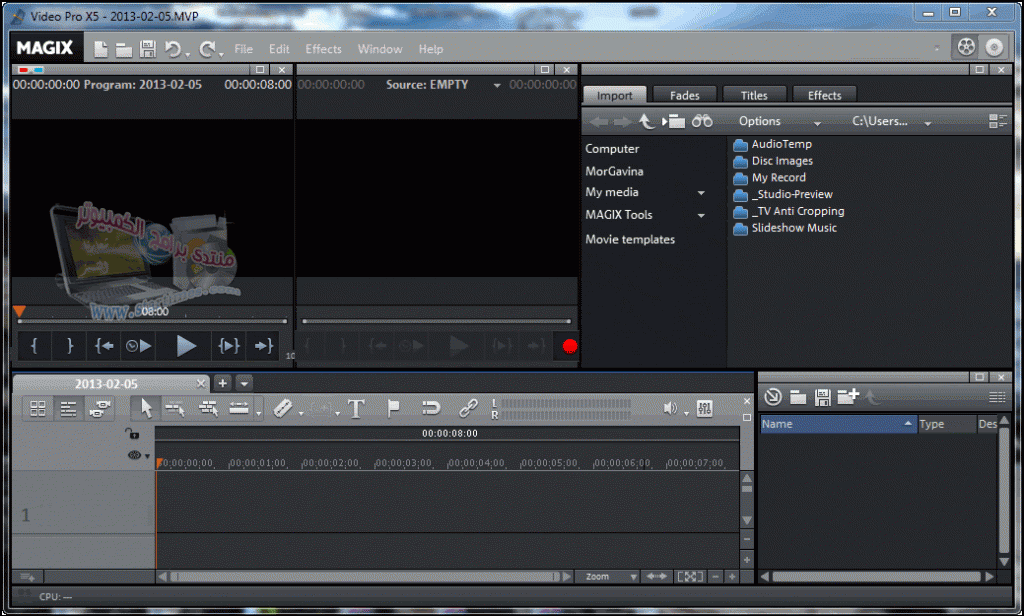The height and width of the screenshot is (616, 1024).
Task: Redo the last action
Action: click(207, 49)
